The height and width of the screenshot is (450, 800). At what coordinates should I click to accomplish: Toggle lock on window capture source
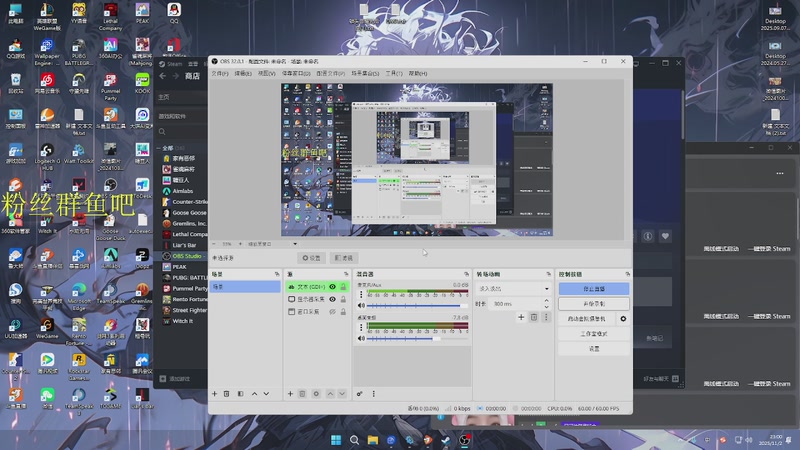[343, 311]
